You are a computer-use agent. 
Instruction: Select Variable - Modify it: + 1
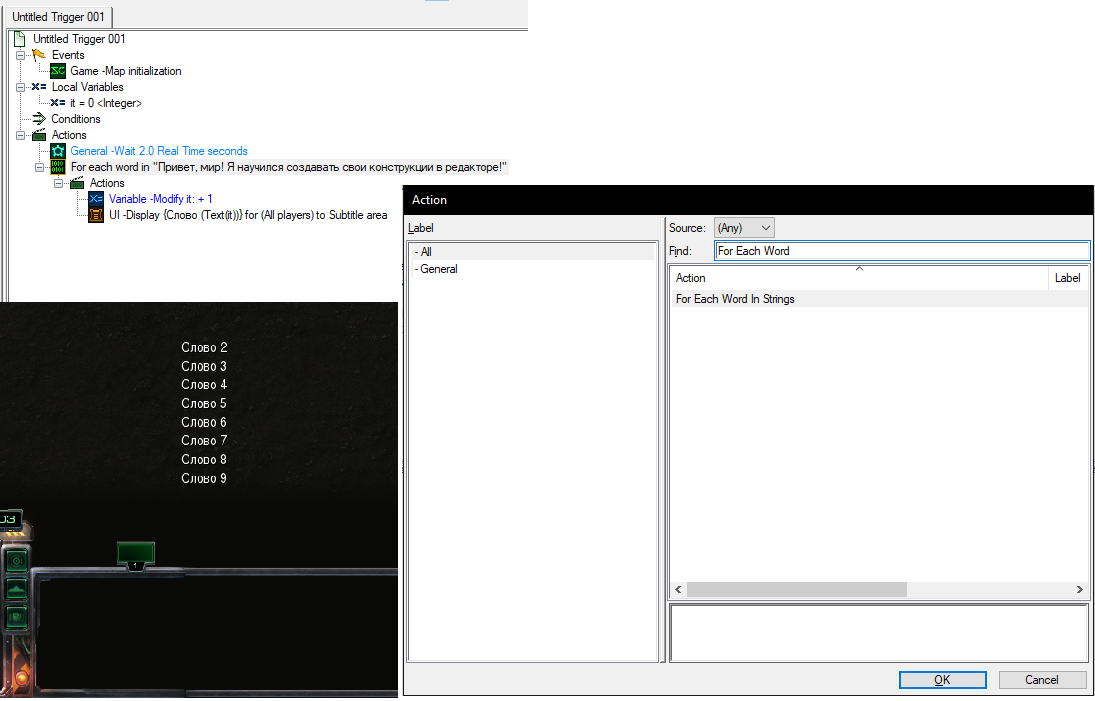pos(161,199)
